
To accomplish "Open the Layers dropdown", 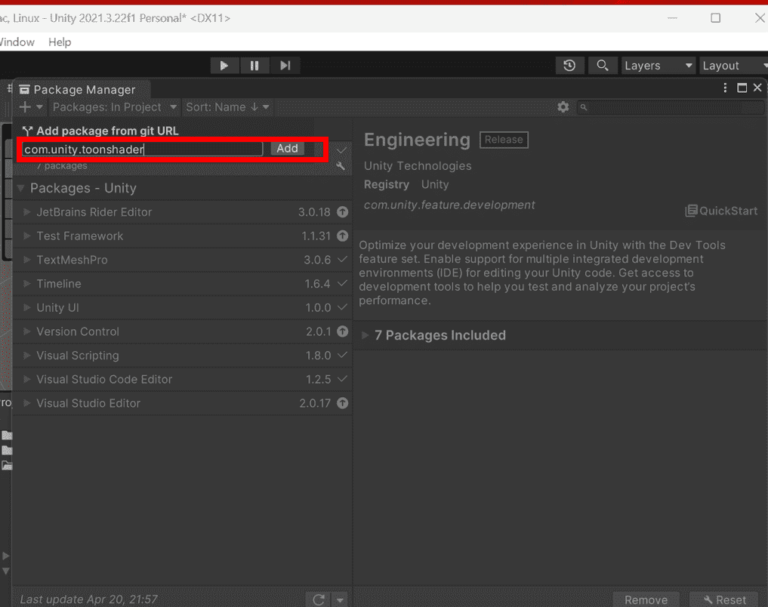I will point(657,66).
